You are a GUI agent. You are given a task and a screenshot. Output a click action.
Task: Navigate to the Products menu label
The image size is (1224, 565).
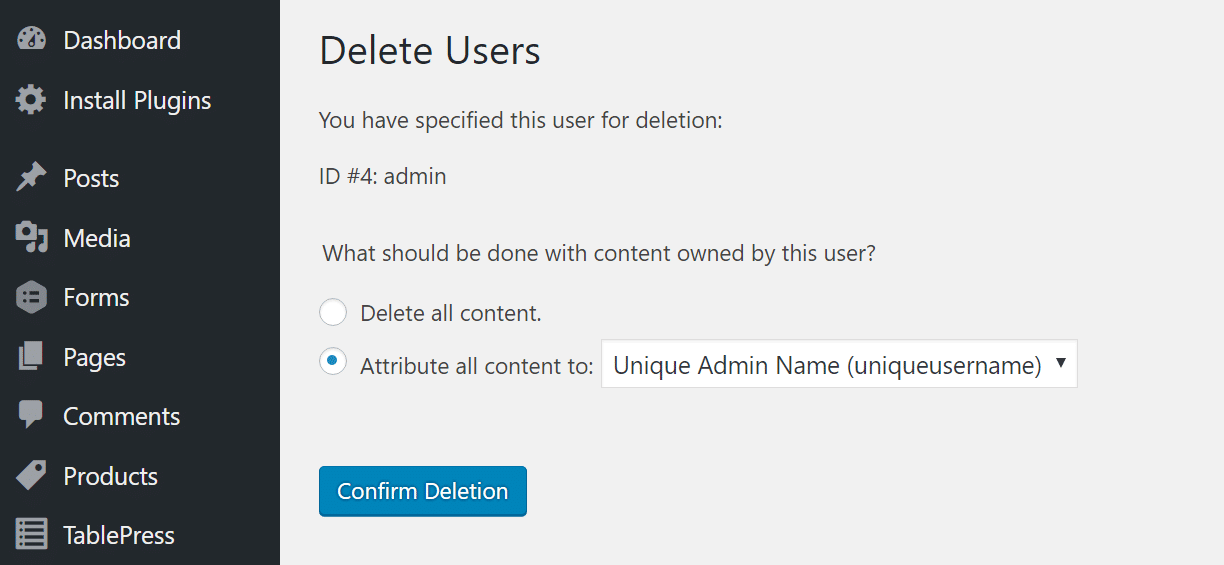[110, 476]
